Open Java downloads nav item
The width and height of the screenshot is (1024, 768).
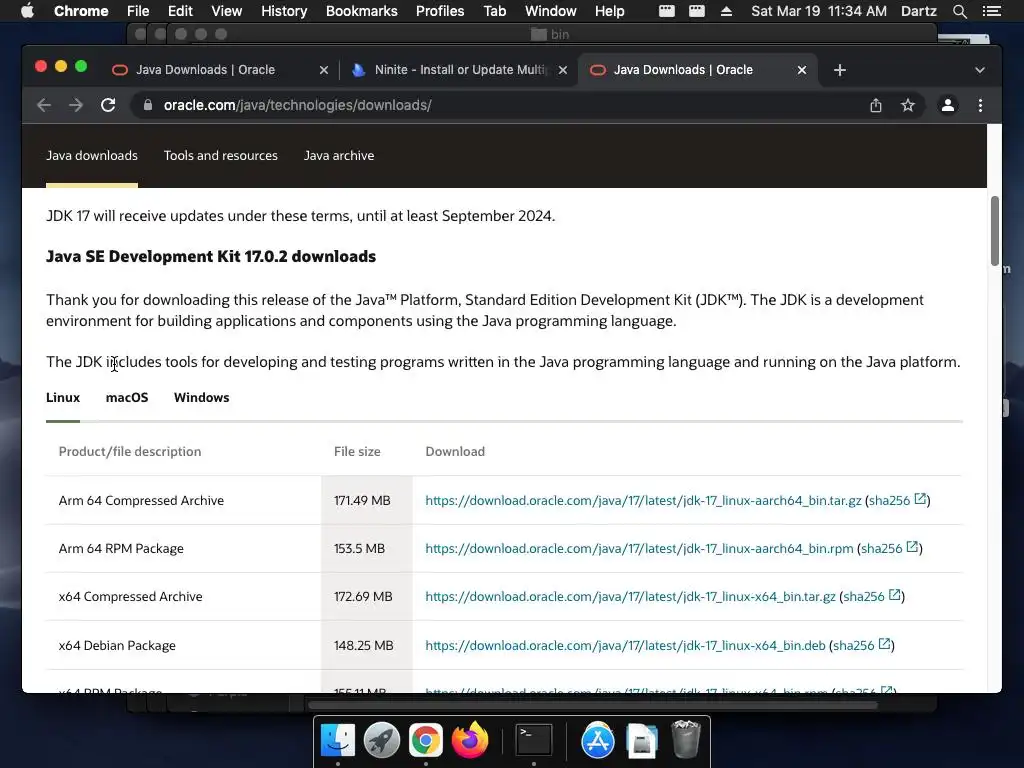(92, 155)
